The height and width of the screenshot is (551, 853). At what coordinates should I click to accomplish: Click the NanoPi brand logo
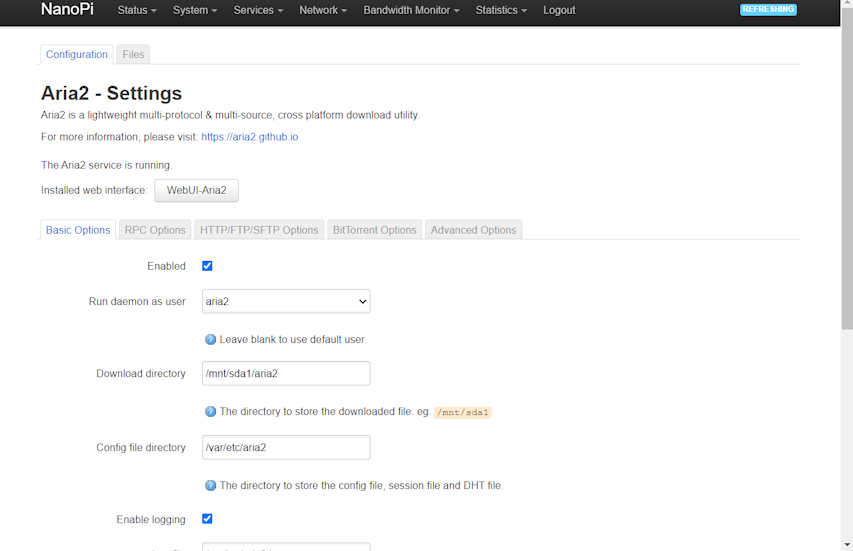[x=67, y=9]
